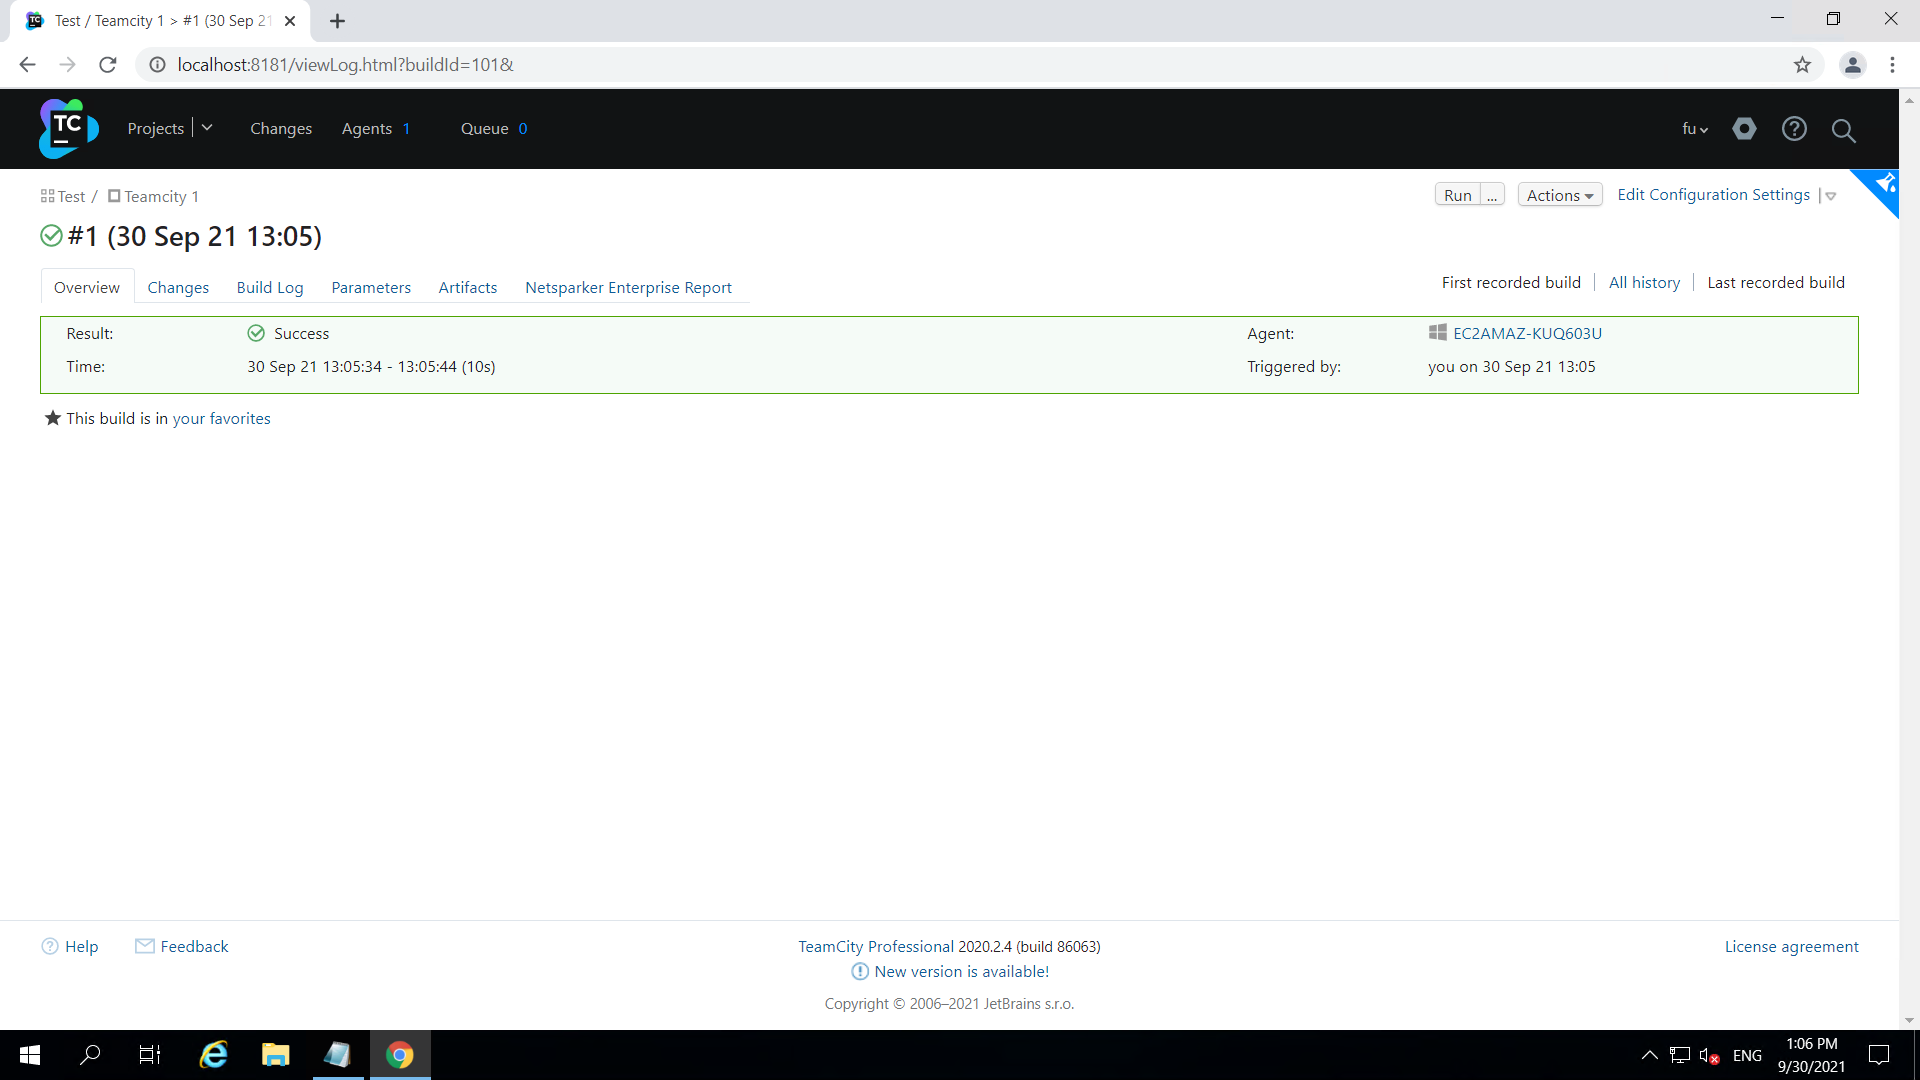The width and height of the screenshot is (1920, 1080).
Task: Open the help question mark icon
Action: point(1794,129)
